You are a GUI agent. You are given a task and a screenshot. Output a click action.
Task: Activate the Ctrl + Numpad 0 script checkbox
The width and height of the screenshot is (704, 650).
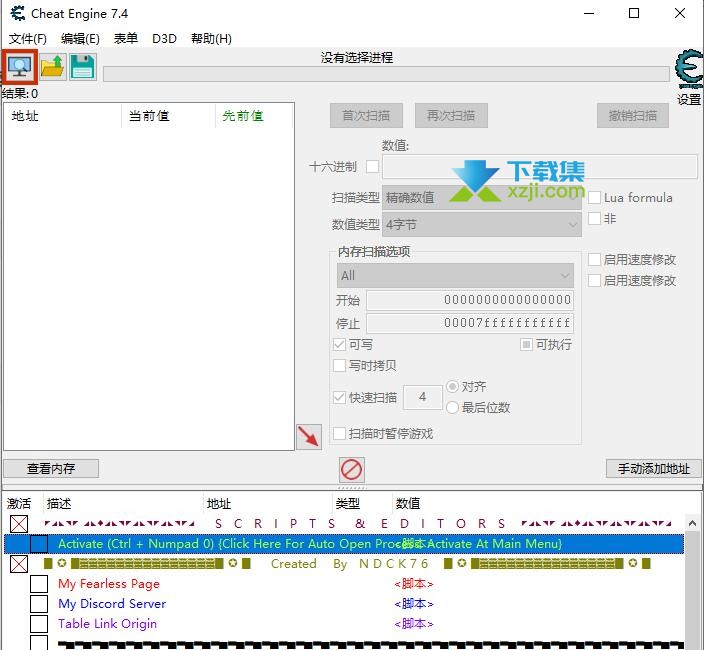pos(39,544)
